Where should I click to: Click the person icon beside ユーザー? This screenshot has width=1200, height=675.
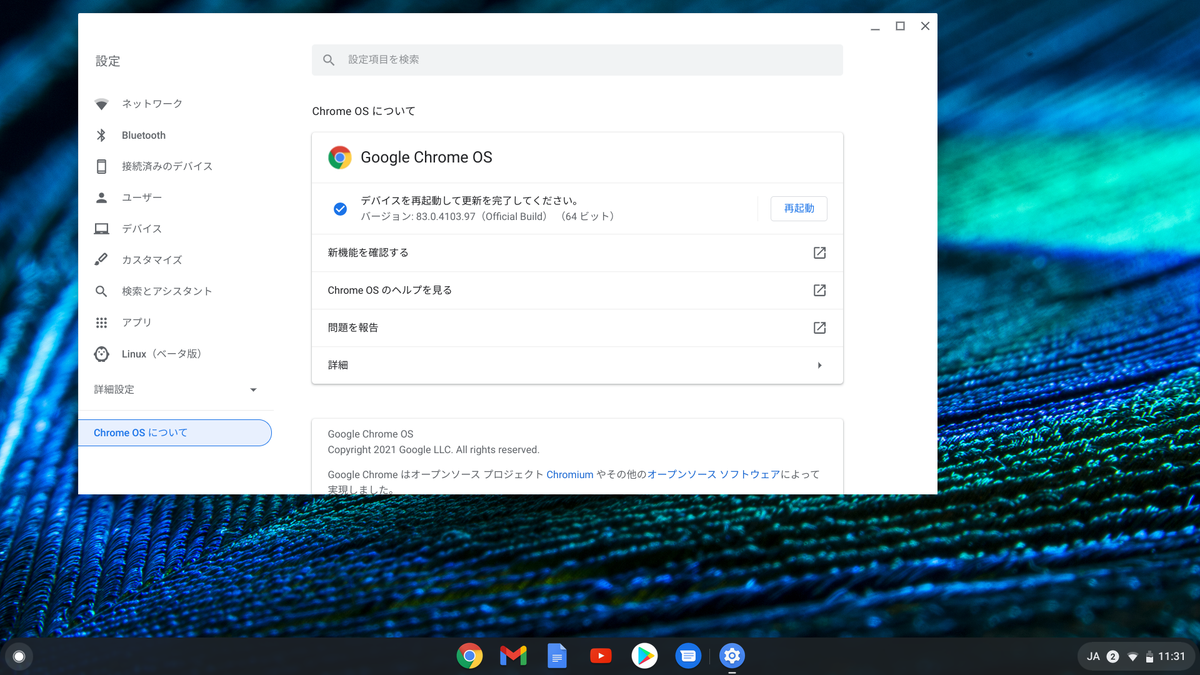click(x=101, y=198)
